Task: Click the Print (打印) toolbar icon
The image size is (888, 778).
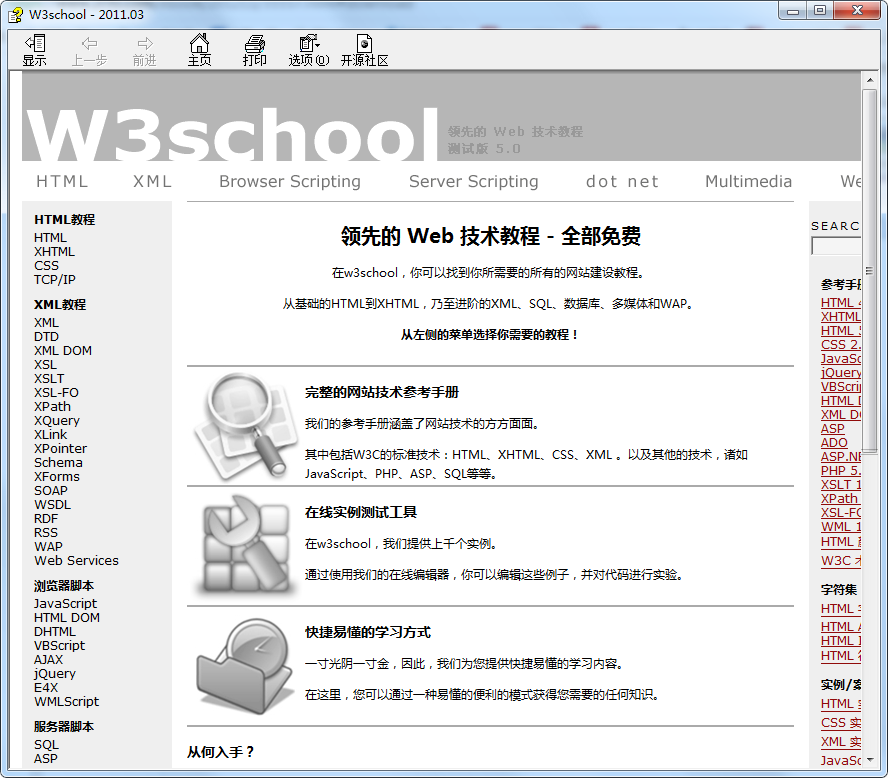Action: pyautogui.click(x=255, y=50)
